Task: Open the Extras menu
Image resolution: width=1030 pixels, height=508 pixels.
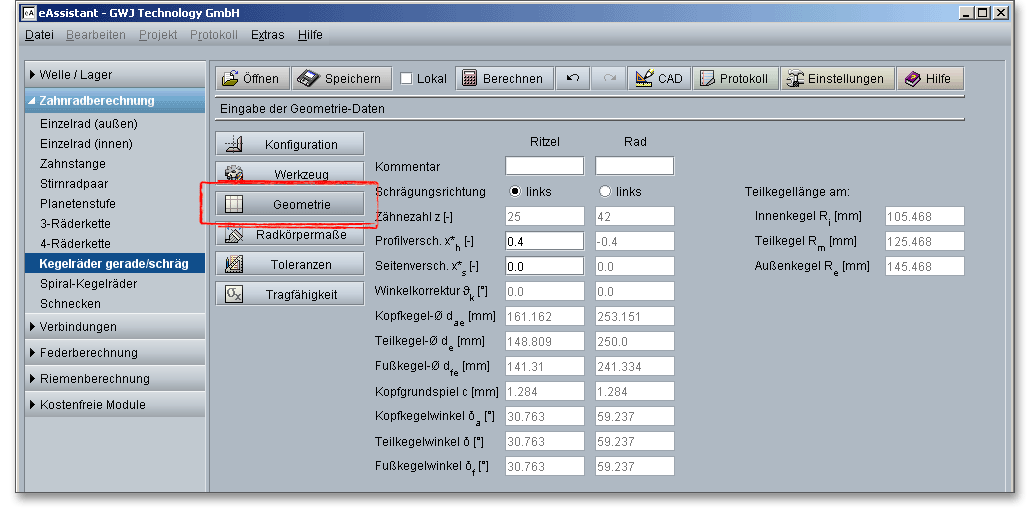Action: click(x=267, y=35)
